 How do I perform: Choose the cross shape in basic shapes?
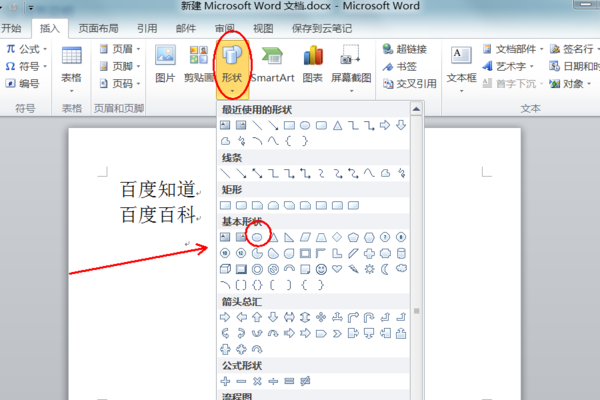(369, 253)
